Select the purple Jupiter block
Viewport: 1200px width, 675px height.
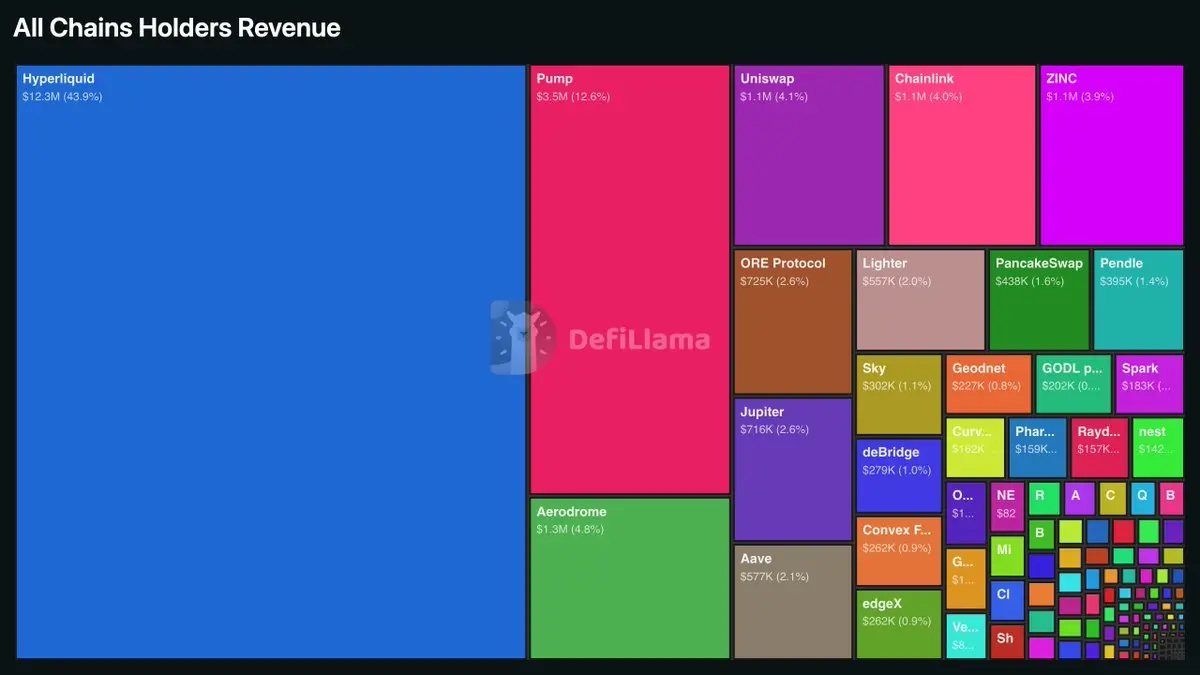pos(793,469)
